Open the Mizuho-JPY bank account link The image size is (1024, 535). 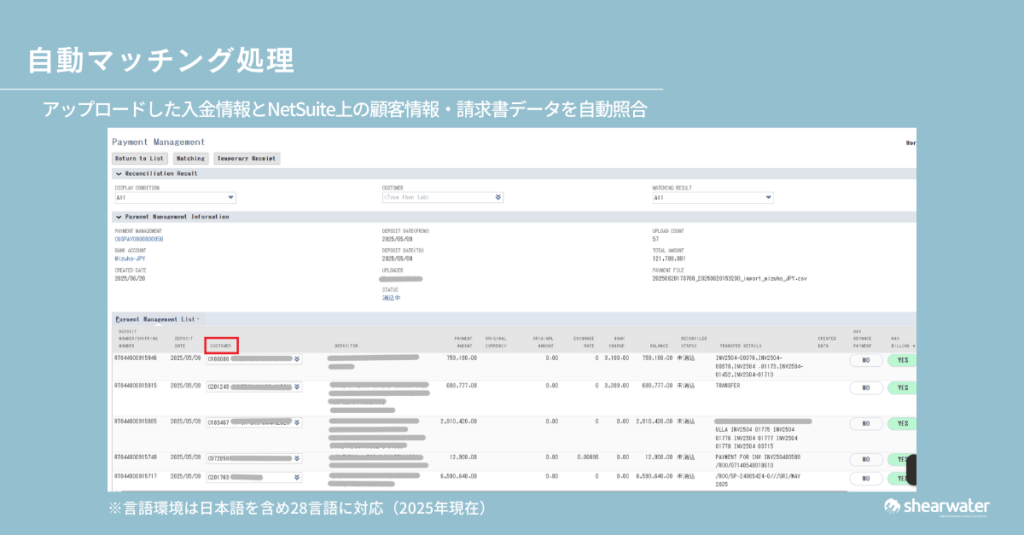tap(129, 259)
